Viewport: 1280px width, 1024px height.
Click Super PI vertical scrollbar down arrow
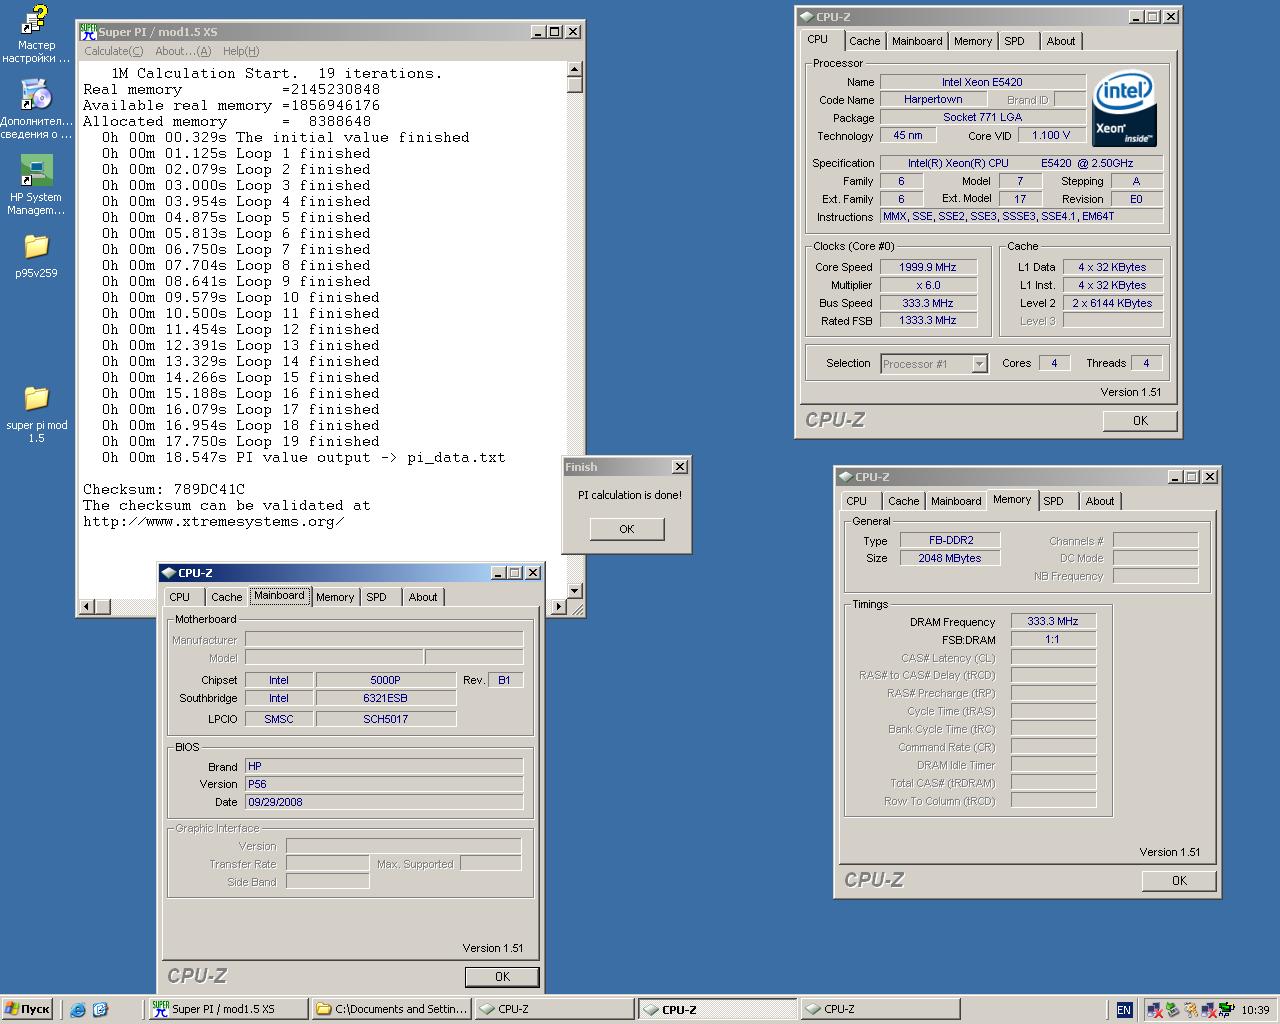574,591
